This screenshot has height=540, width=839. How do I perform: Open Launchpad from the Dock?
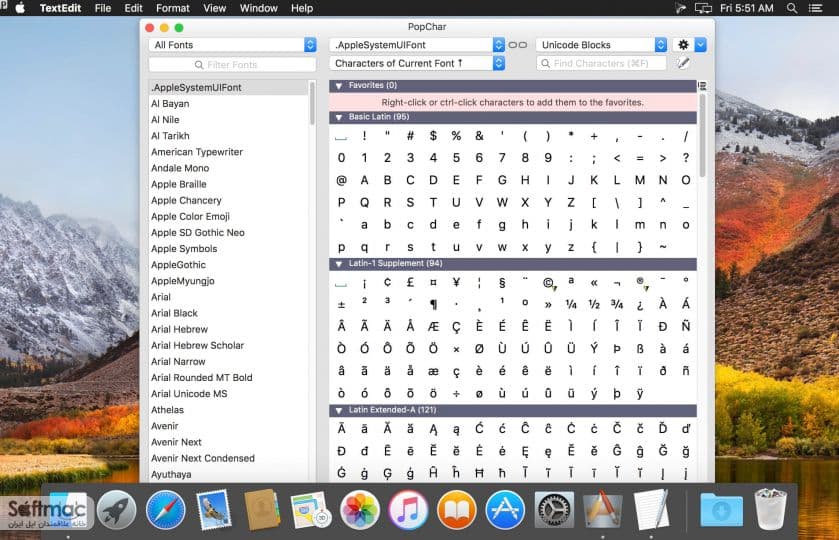click(117, 510)
